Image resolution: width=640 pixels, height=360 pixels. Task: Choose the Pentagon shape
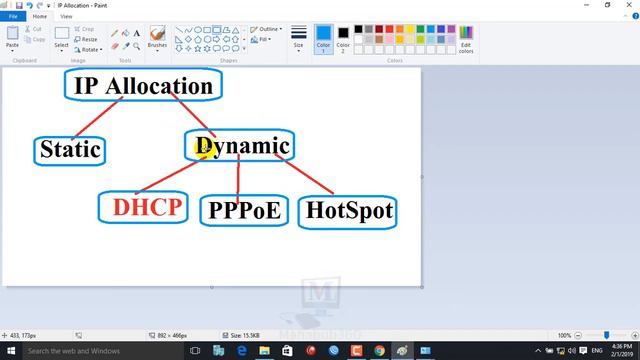pos(198,40)
